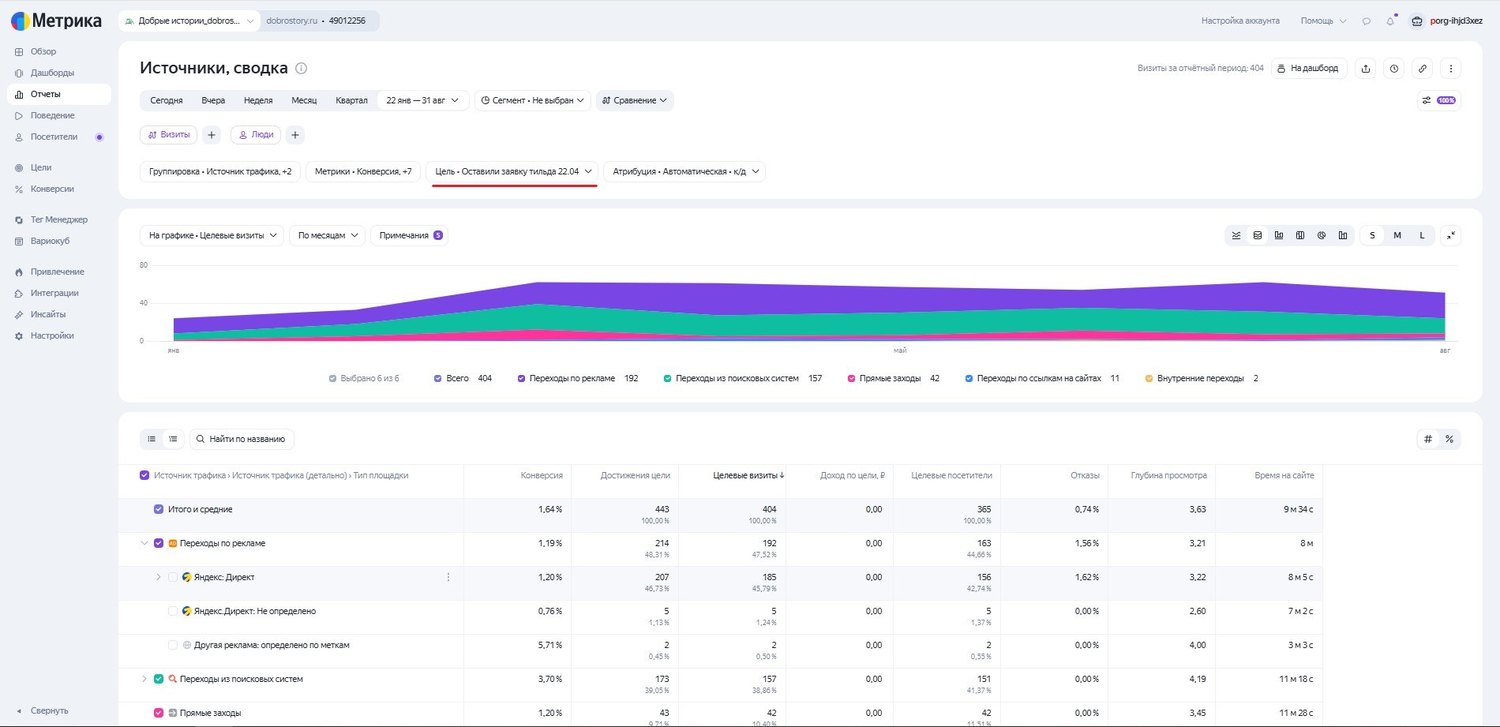This screenshot has width=1500, height=727.
Task: Click the export report icon in header
Action: pos(1366,68)
